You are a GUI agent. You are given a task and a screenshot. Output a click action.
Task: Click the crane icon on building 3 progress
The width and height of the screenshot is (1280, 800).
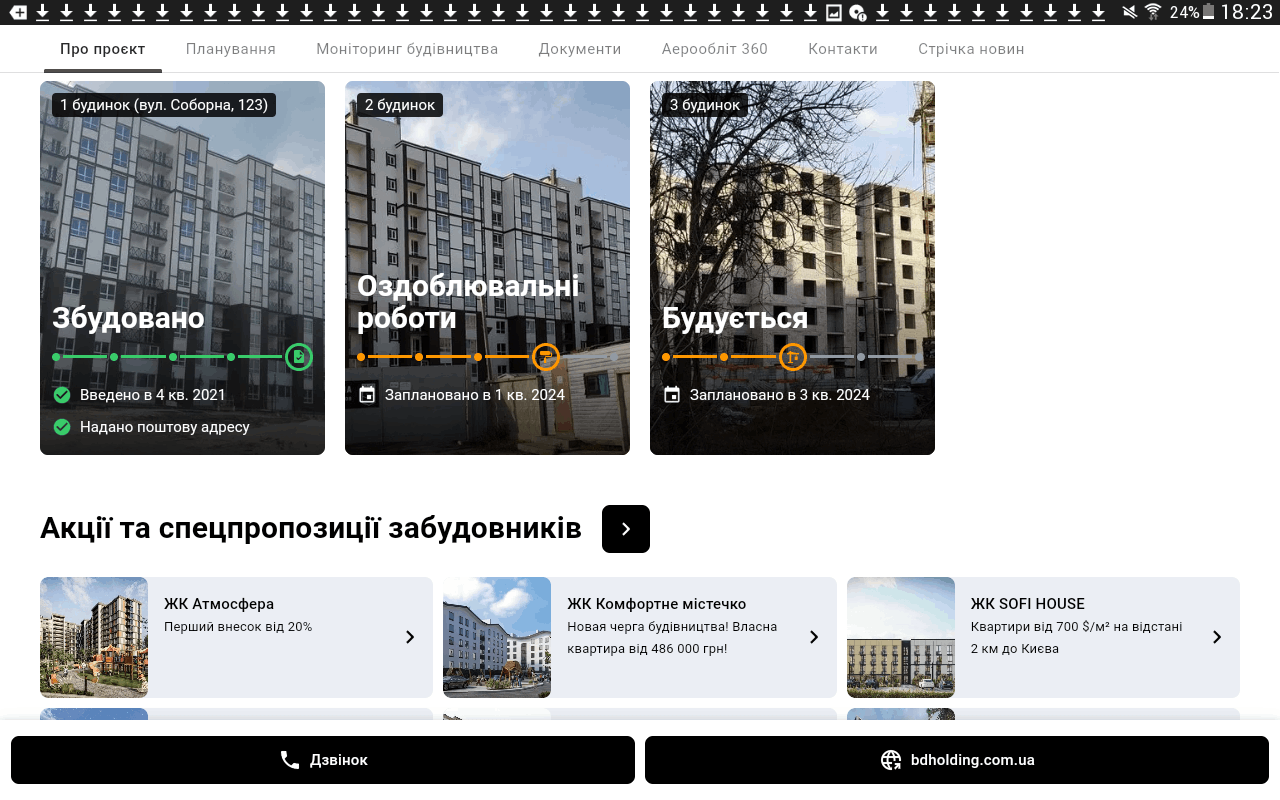(792, 357)
